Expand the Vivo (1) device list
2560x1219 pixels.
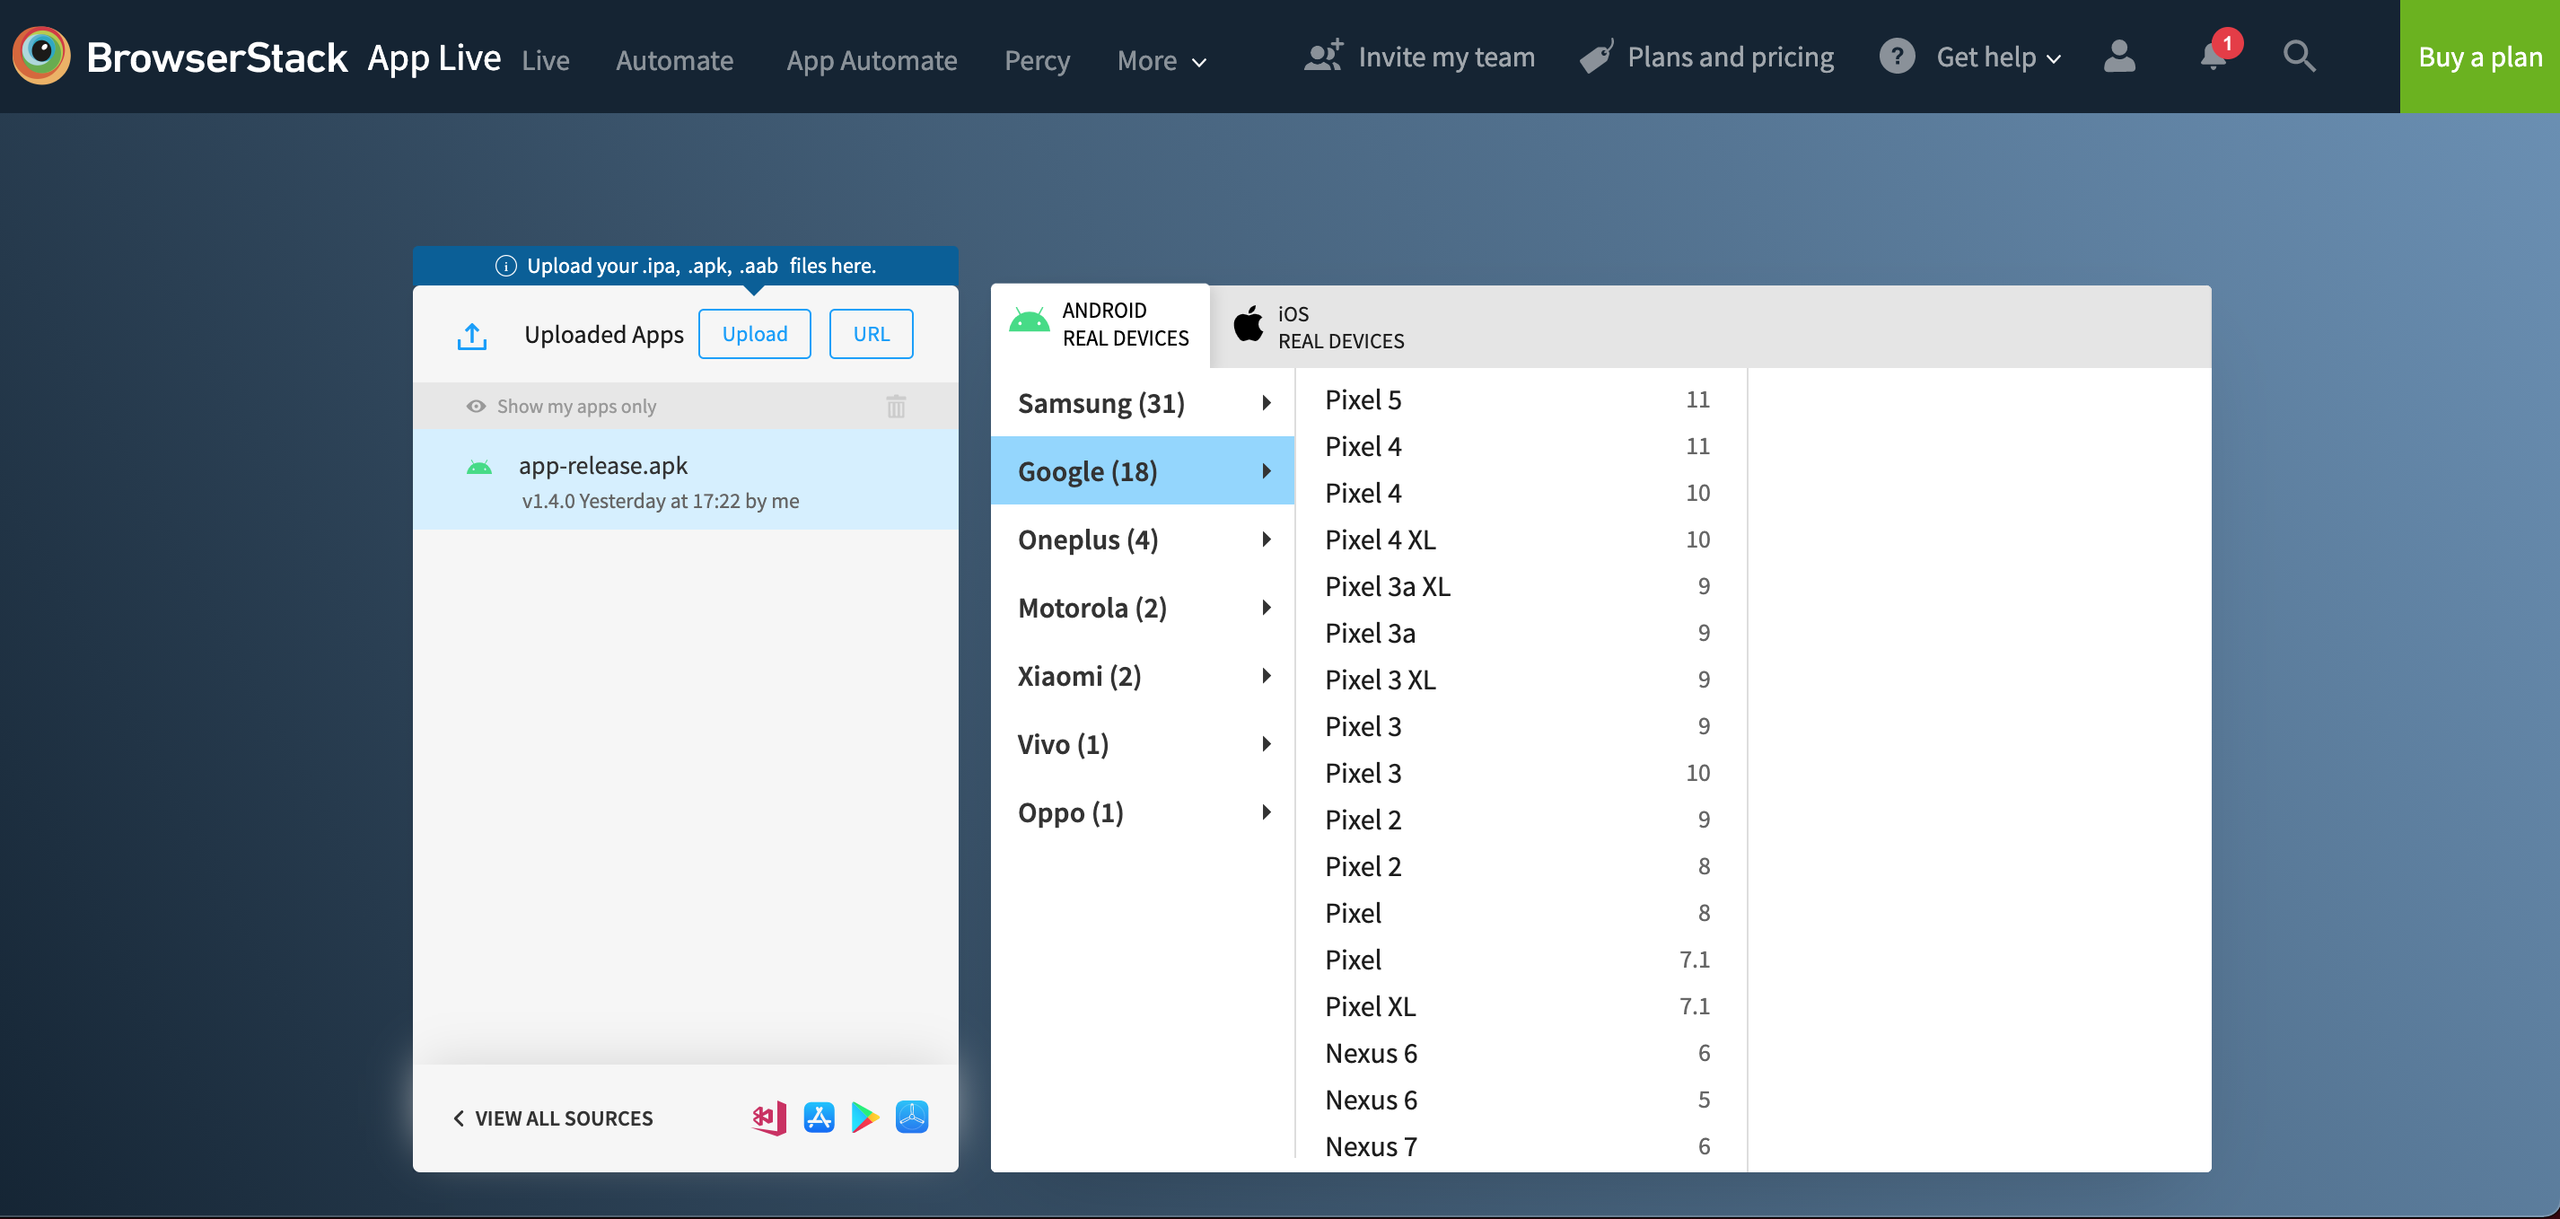[1142, 744]
